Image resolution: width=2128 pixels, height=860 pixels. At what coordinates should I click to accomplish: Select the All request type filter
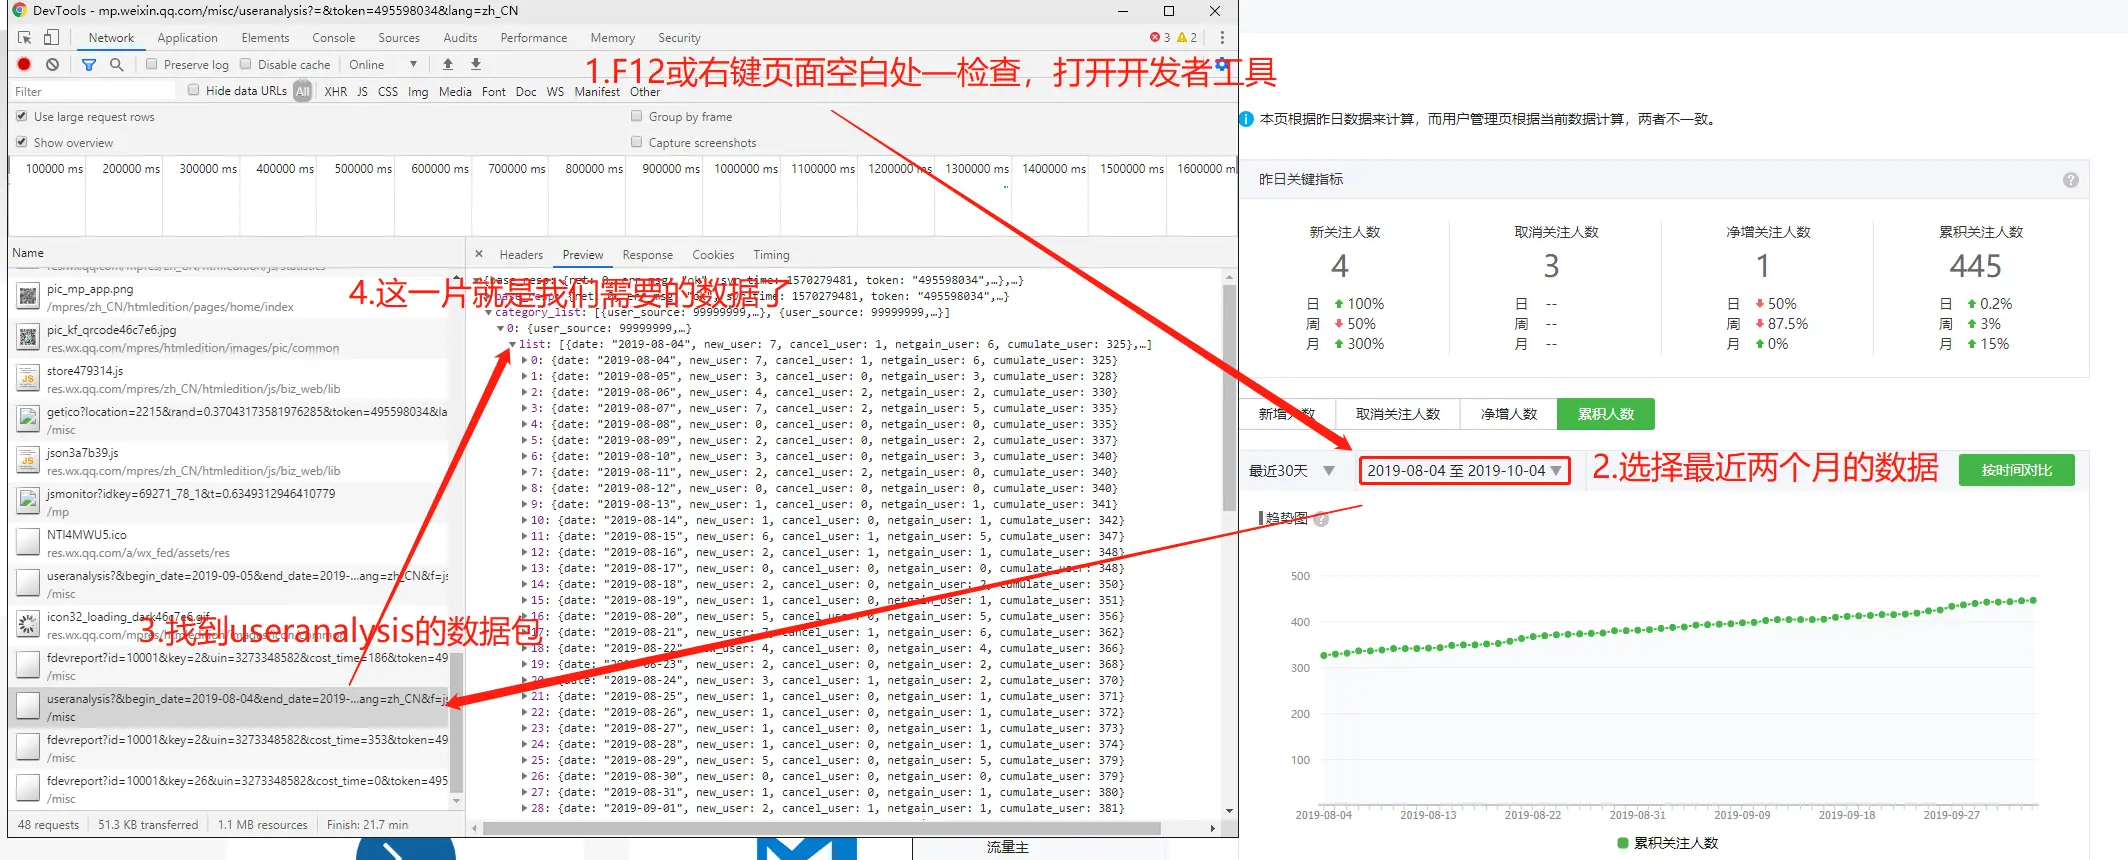click(x=302, y=91)
